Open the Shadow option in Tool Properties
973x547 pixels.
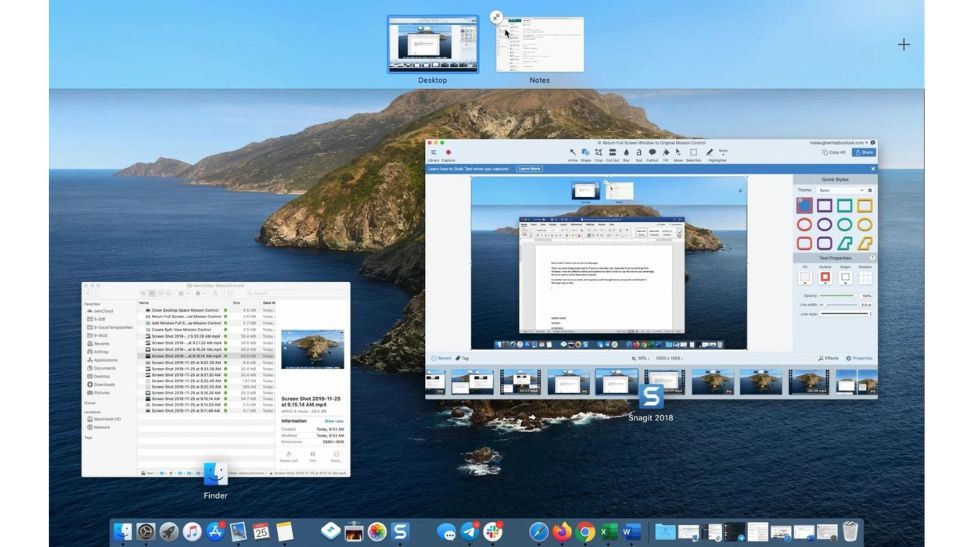coord(865,278)
